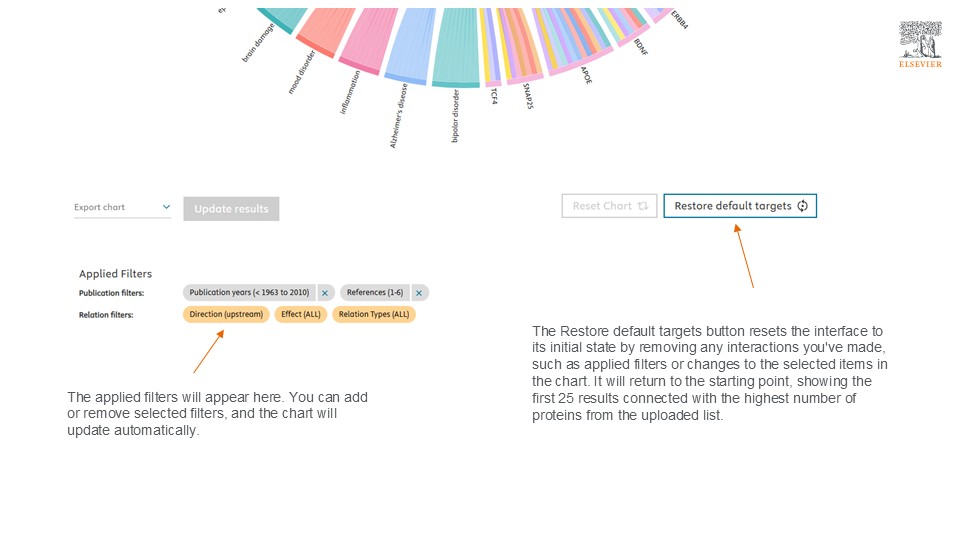Select the Direction (upstream) relation filter
The height and width of the screenshot is (540, 960).
226,314
